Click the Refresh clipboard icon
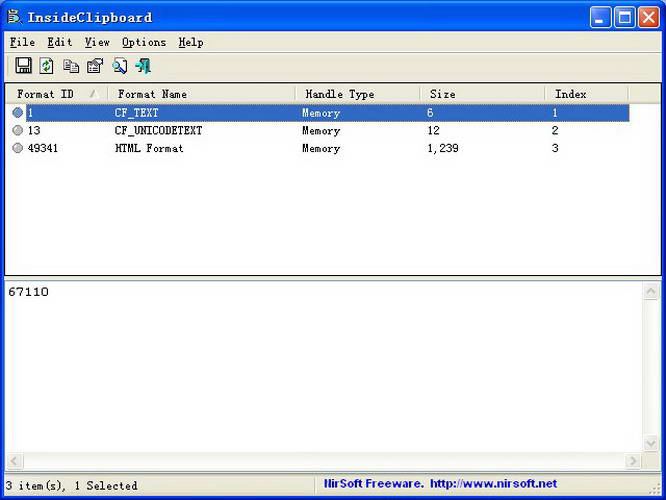Screen dimensions: 666x500 click(47, 66)
